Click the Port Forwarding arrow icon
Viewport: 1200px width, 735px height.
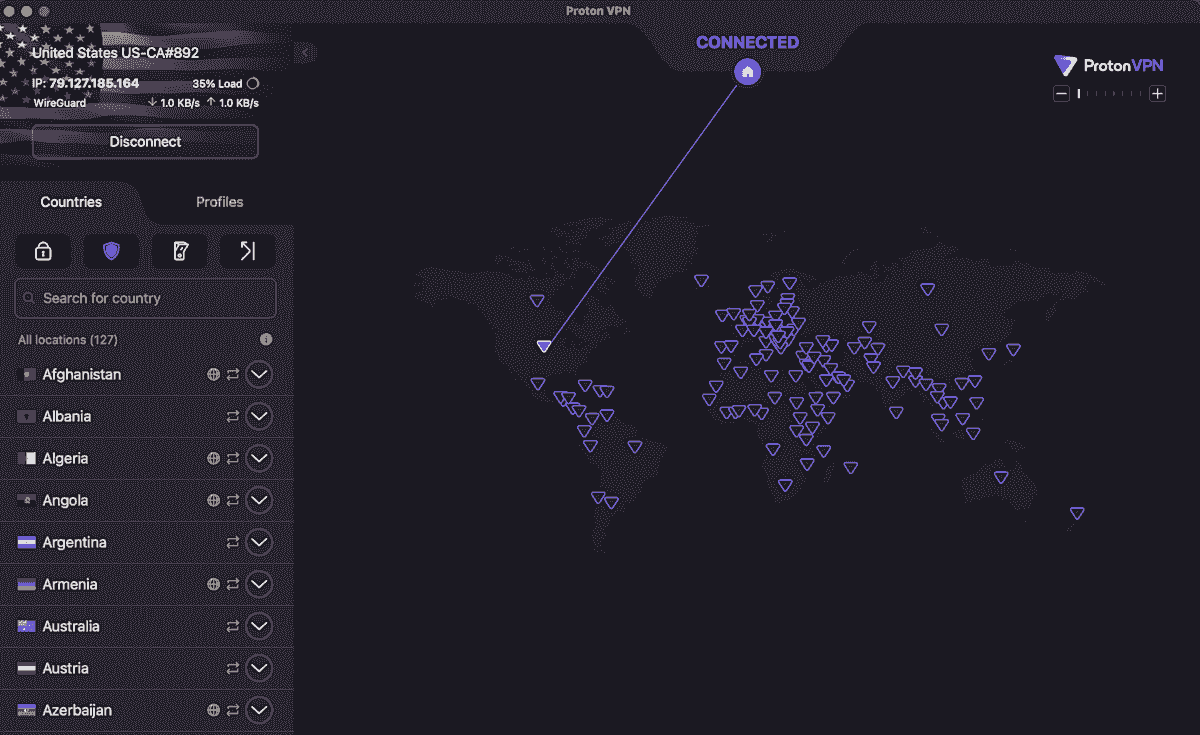point(247,252)
